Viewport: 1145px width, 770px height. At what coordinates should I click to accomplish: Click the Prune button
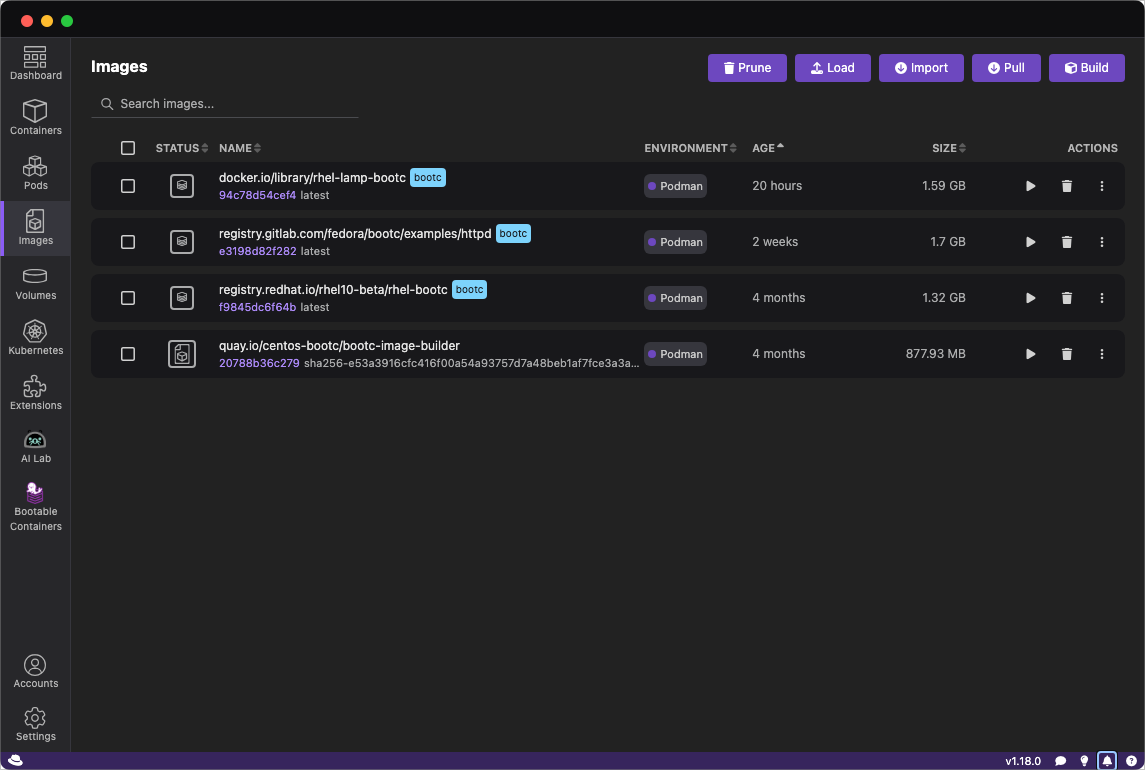[747, 68]
